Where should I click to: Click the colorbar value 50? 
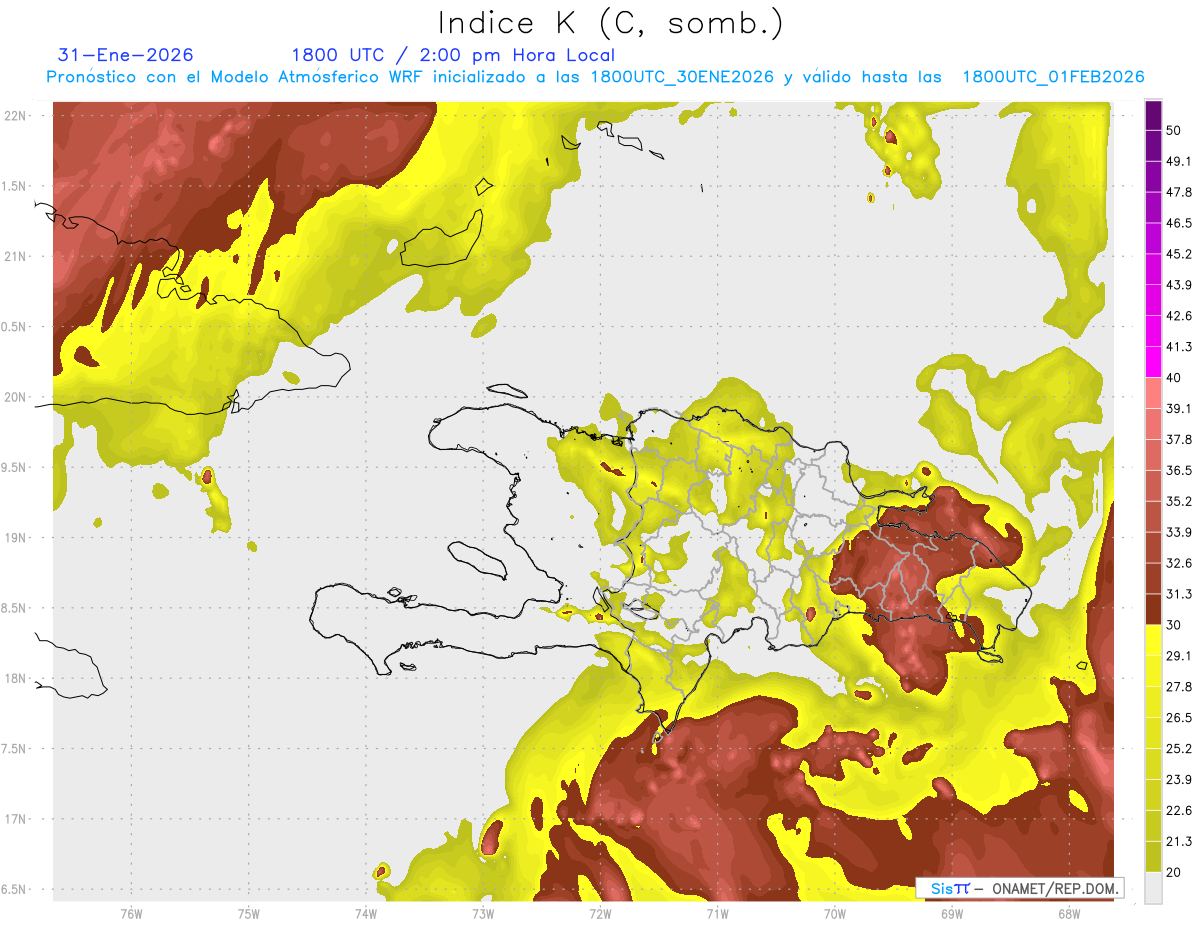point(1175,131)
